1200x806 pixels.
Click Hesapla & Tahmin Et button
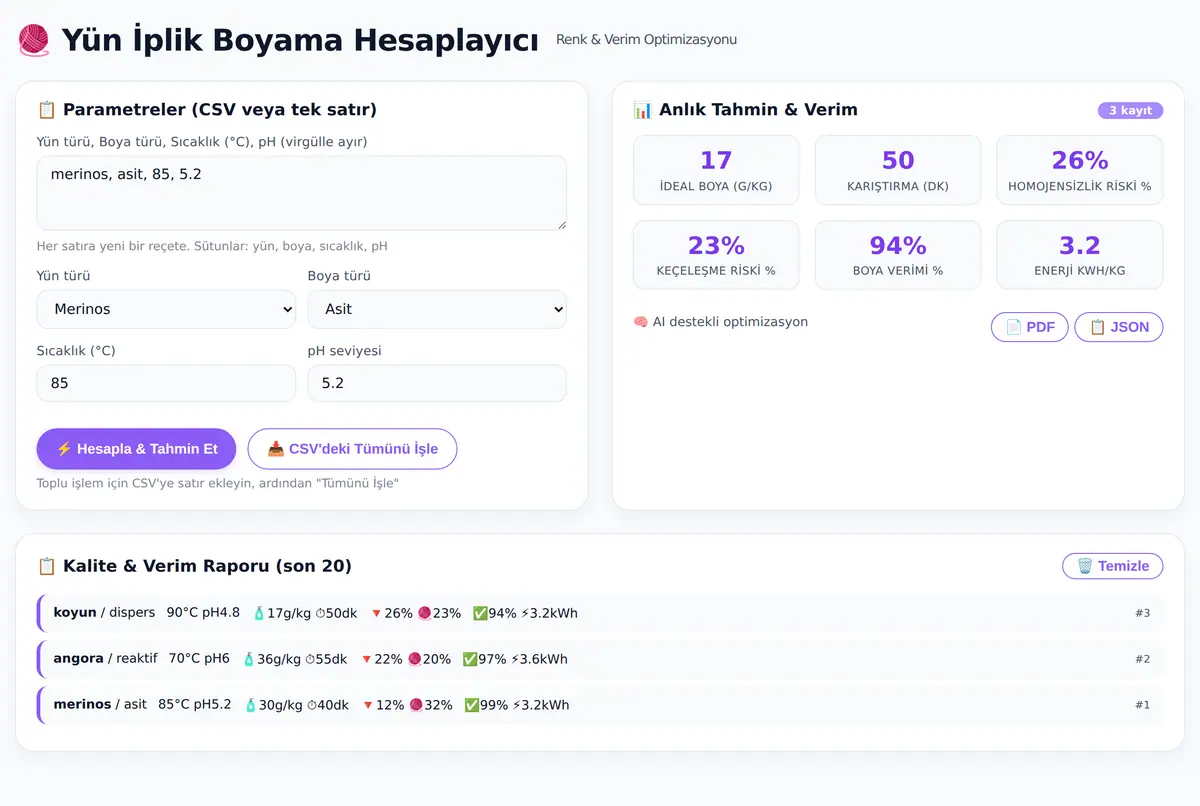coord(136,449)
